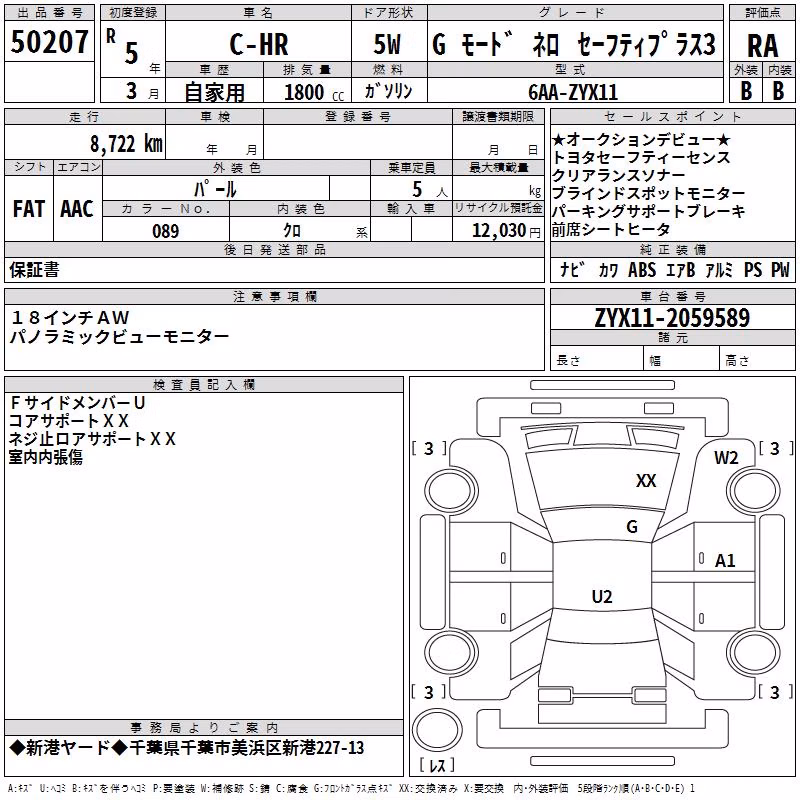The image size is (800, 800).
Task: Select the mileage value 8,722 km
Action: coord(127,143)
